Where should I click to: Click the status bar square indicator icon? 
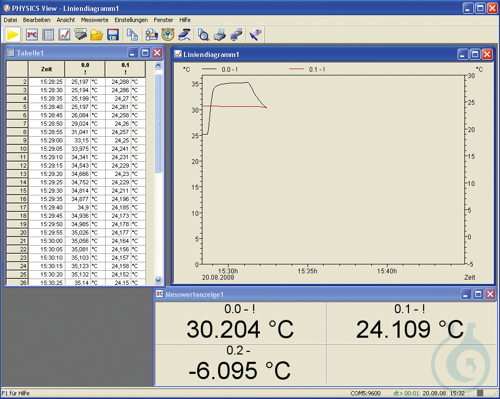[480, 393]
